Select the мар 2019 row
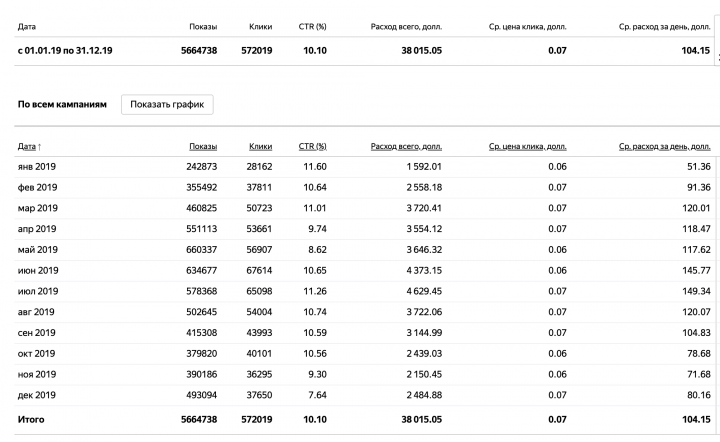 [x=365, y=208]
